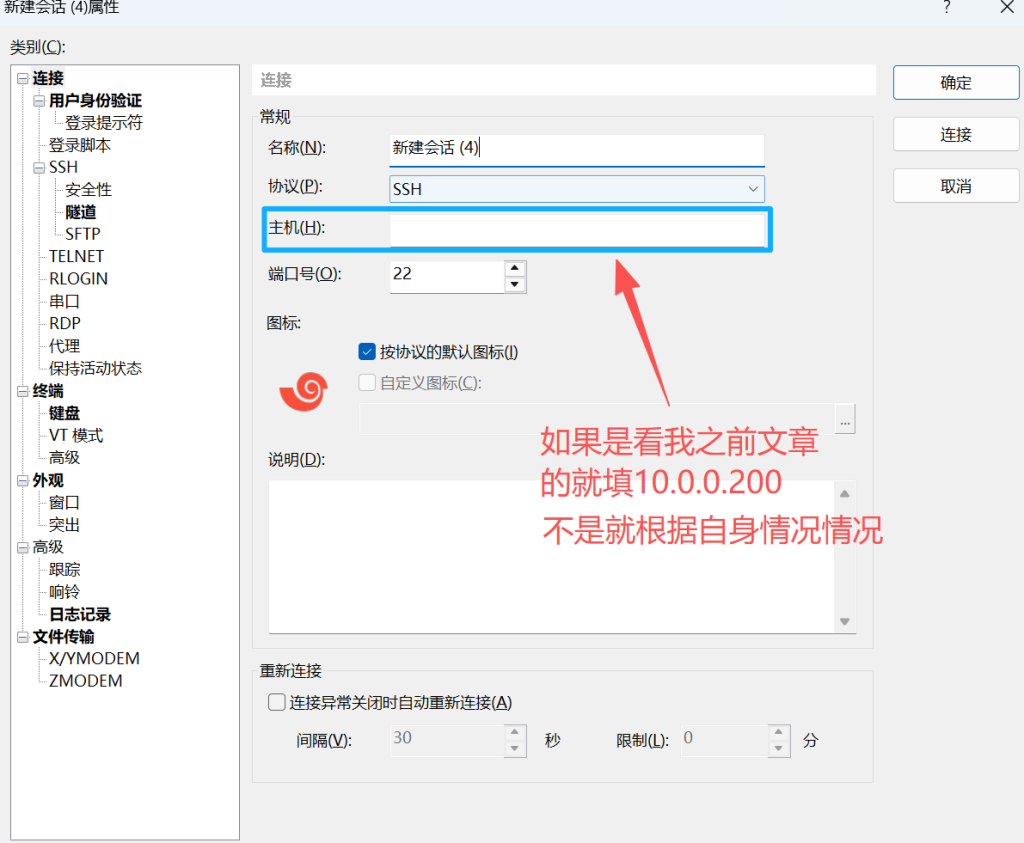Select 代理 proxy in category tree
The width and height of the screenshot is (1024, 843).
65,346
